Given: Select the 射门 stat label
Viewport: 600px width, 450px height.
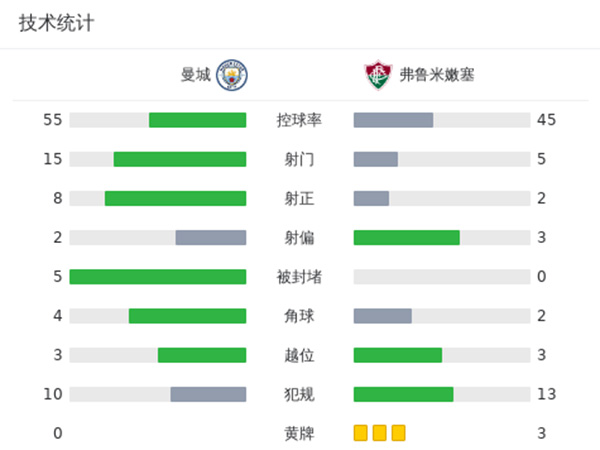Looking at the screenshot, I should pos(299,159).
